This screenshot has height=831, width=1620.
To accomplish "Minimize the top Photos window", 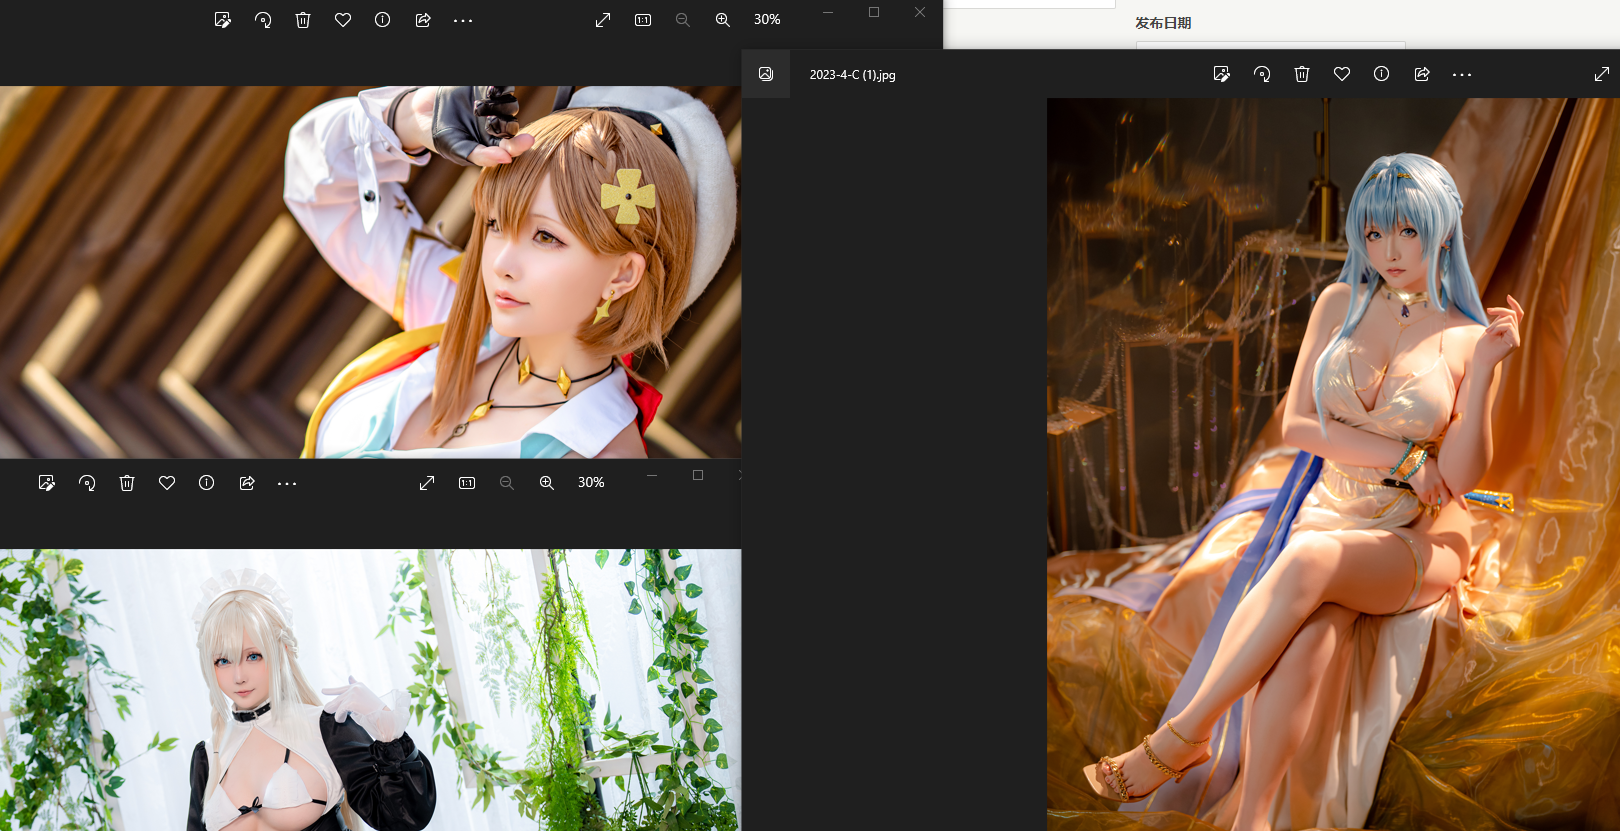I will click(x=828, y=12).
